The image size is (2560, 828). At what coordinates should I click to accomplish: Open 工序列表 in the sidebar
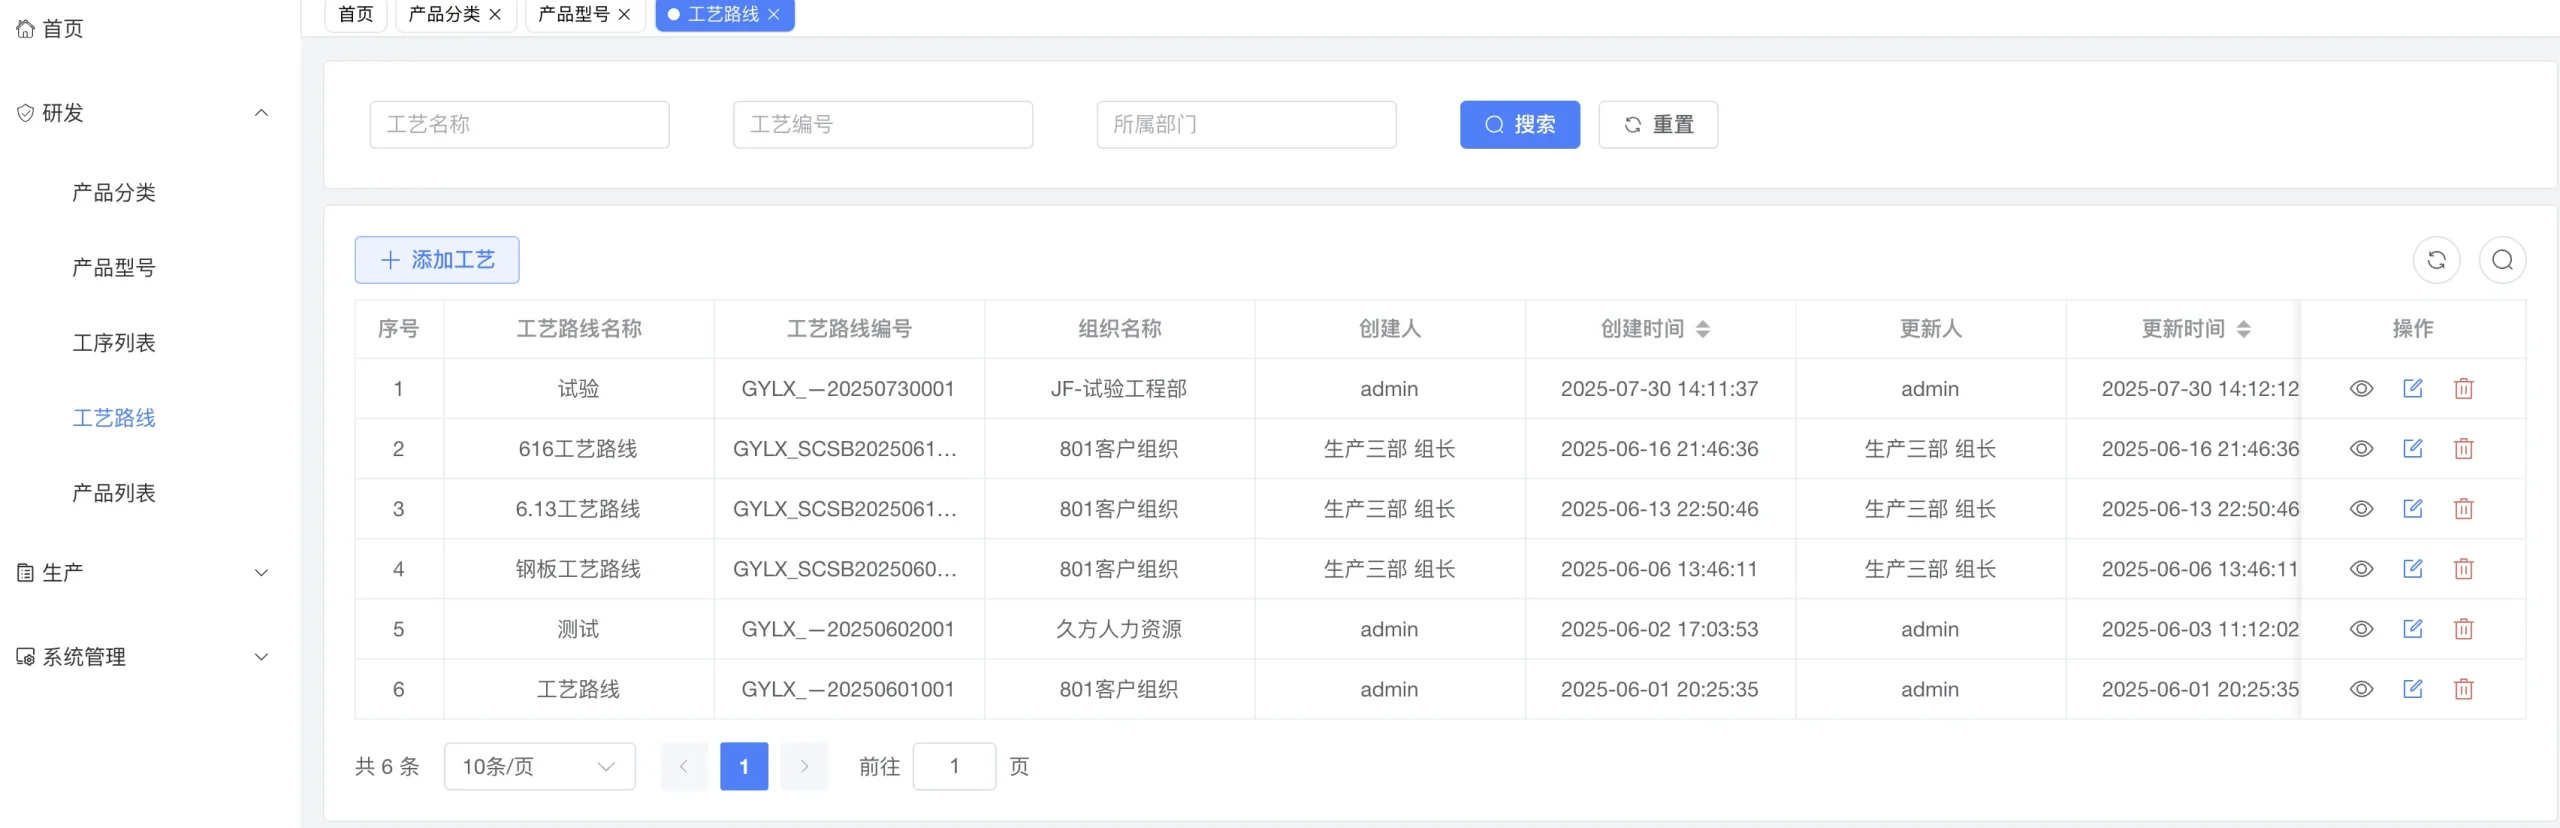click(114, 343)
